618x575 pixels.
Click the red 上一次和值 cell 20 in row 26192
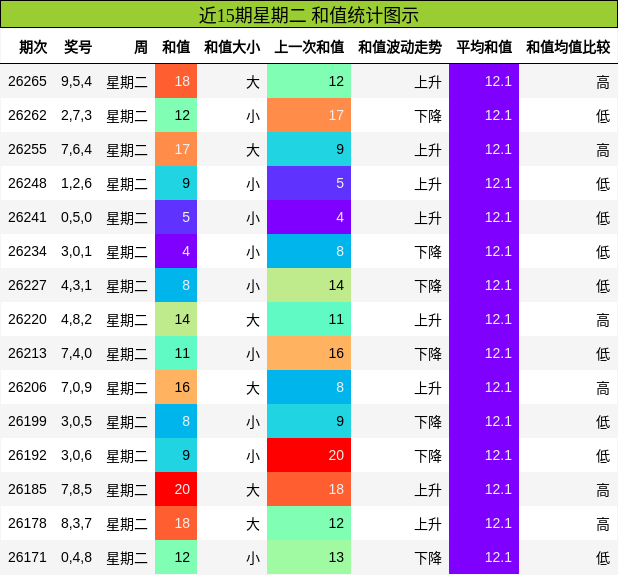pos(309,455)
